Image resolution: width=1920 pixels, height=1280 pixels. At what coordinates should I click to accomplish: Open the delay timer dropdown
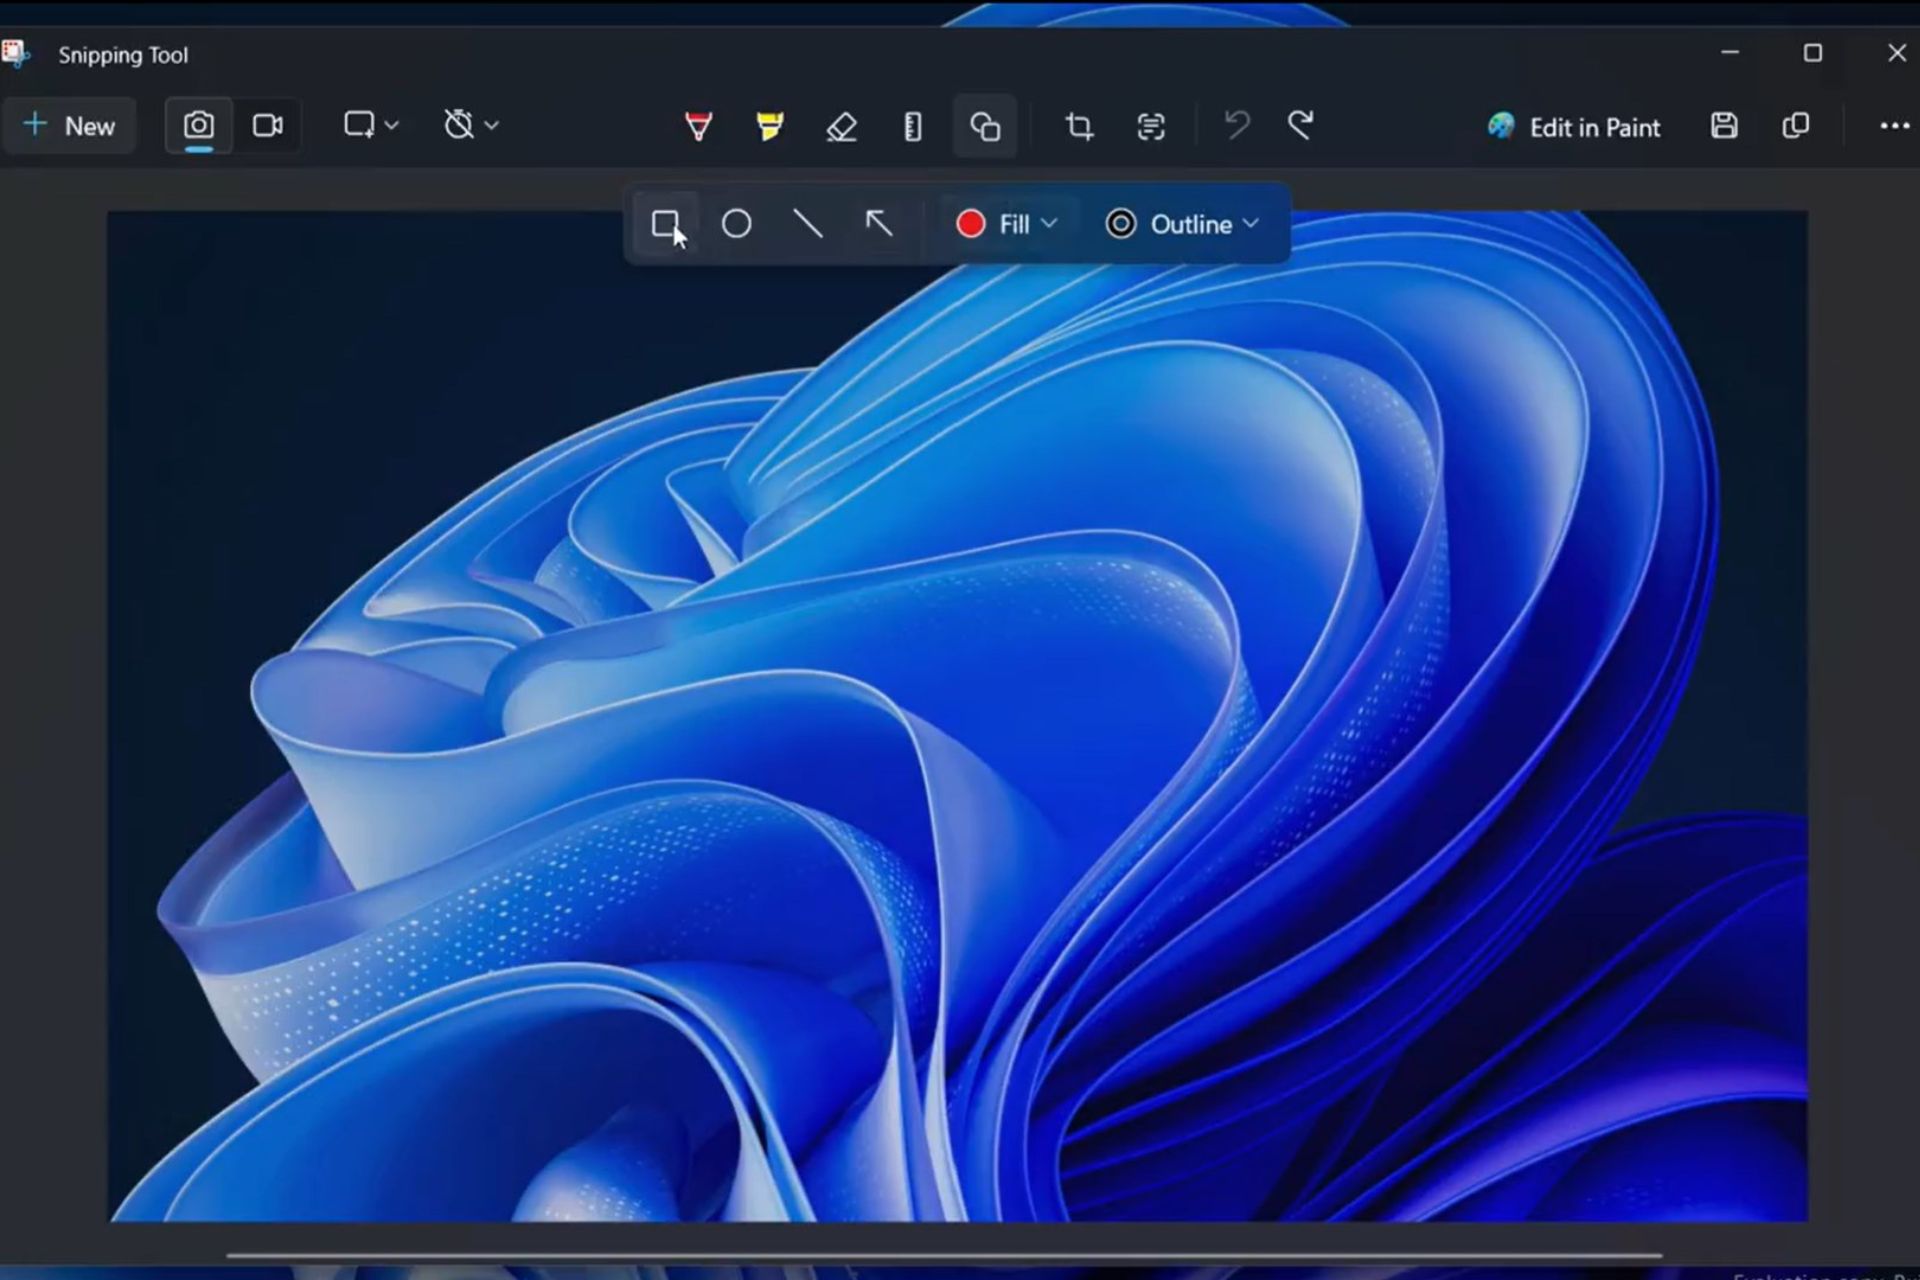point(471,126)
